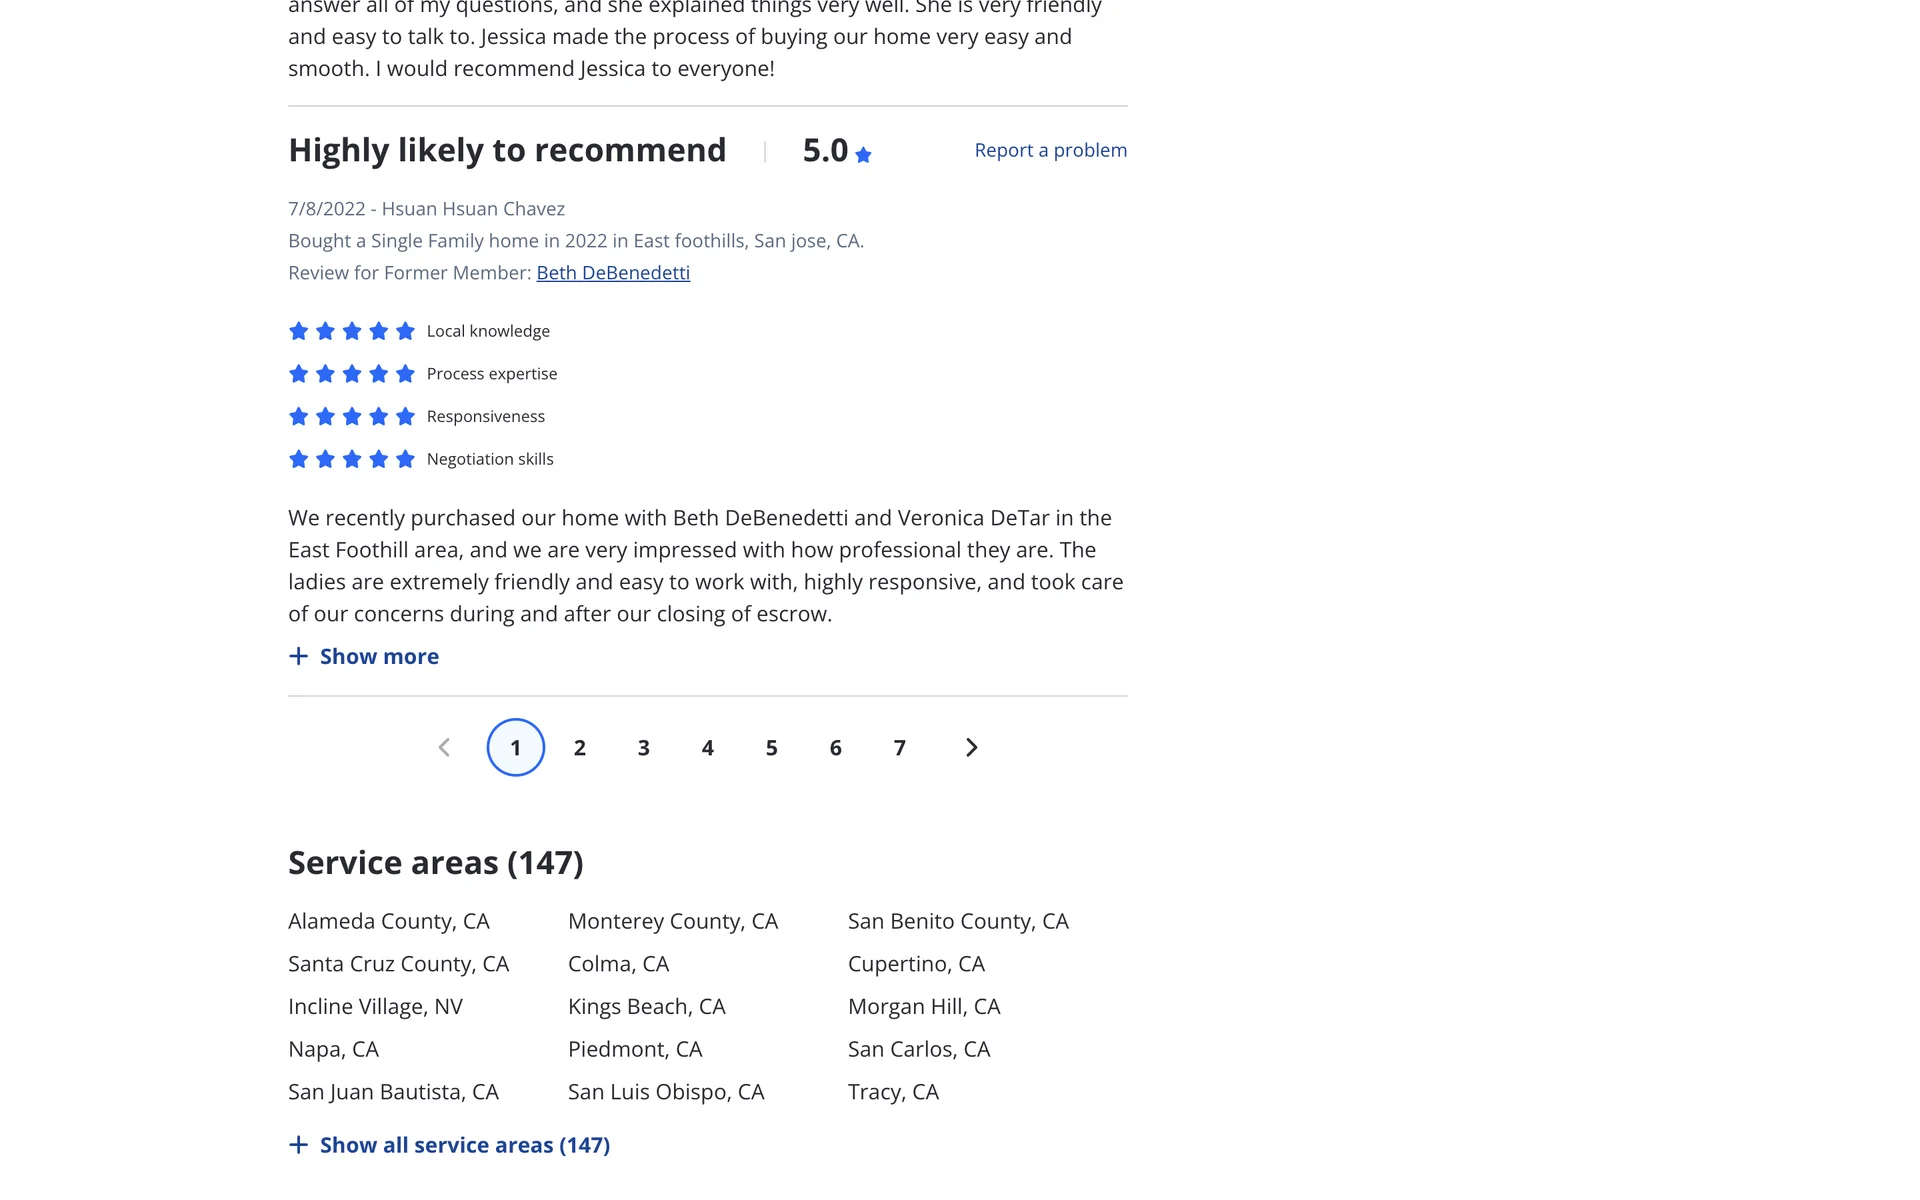Click Report a problem link

(1050, 150)
